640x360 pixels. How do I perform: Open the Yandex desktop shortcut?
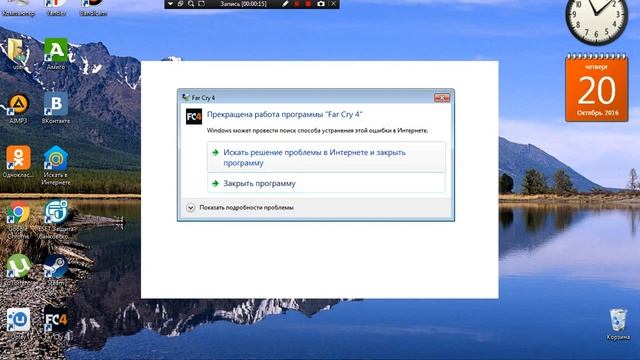point(56,8)
